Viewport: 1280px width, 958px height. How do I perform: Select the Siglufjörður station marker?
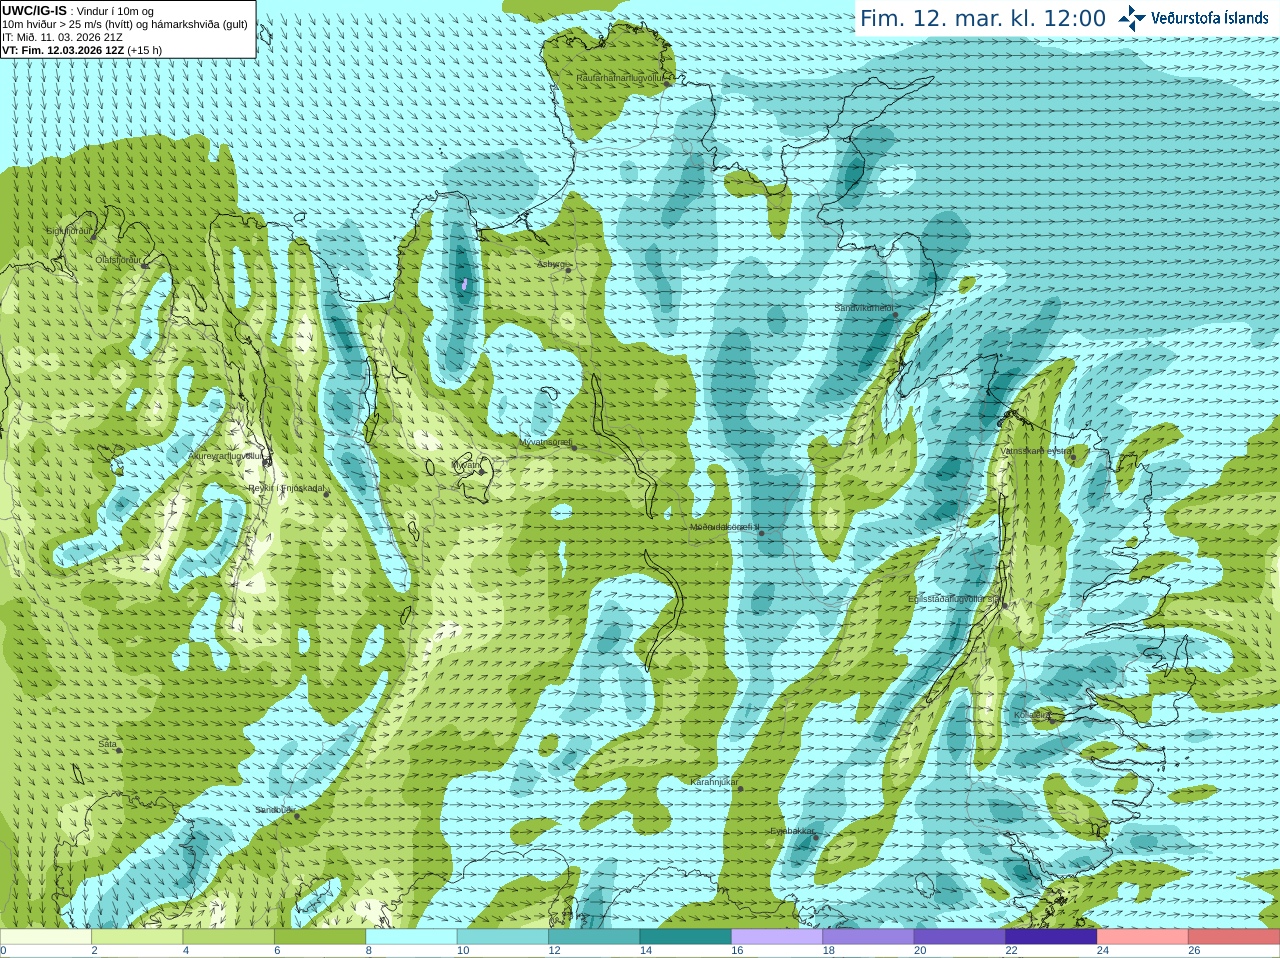click(94, 237)
